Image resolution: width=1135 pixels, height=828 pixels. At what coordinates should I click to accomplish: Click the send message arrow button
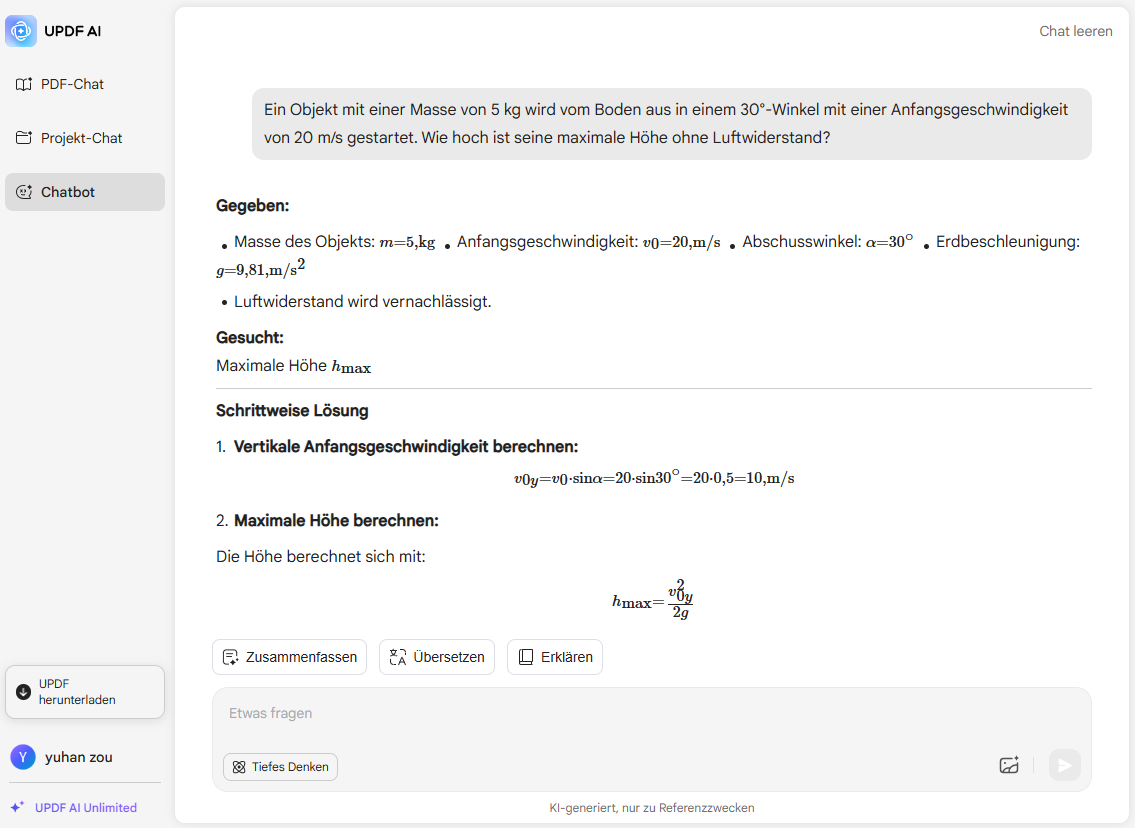(x=1065, y=765)
